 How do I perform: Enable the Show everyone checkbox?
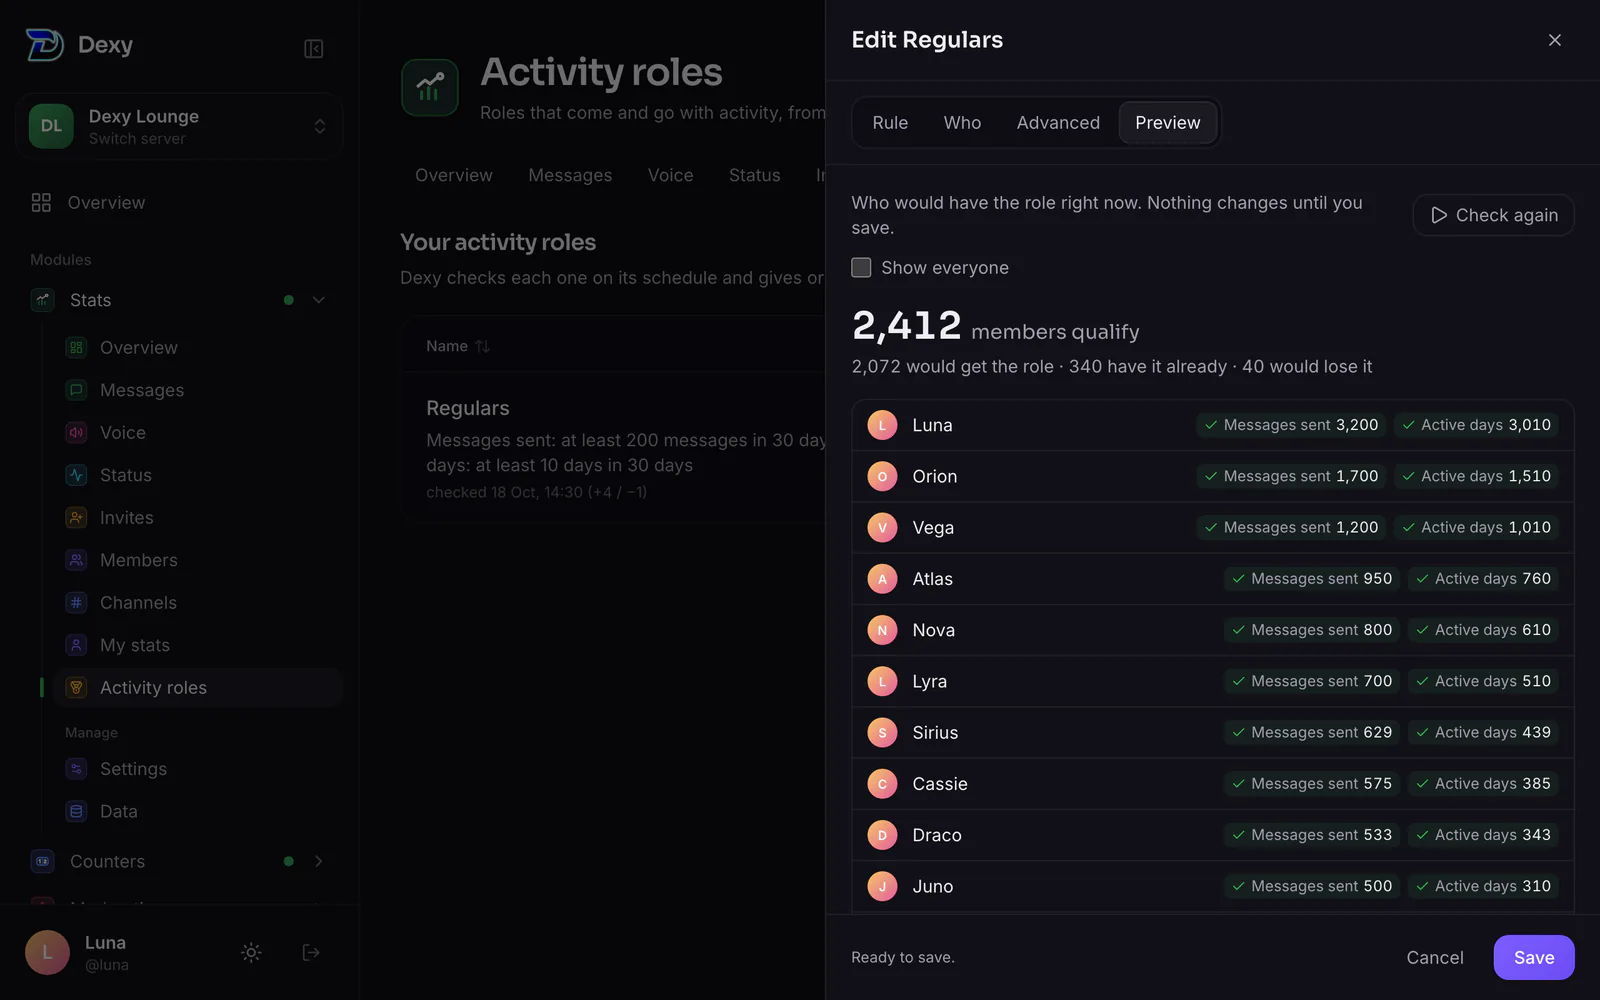[x=861, y=268]
